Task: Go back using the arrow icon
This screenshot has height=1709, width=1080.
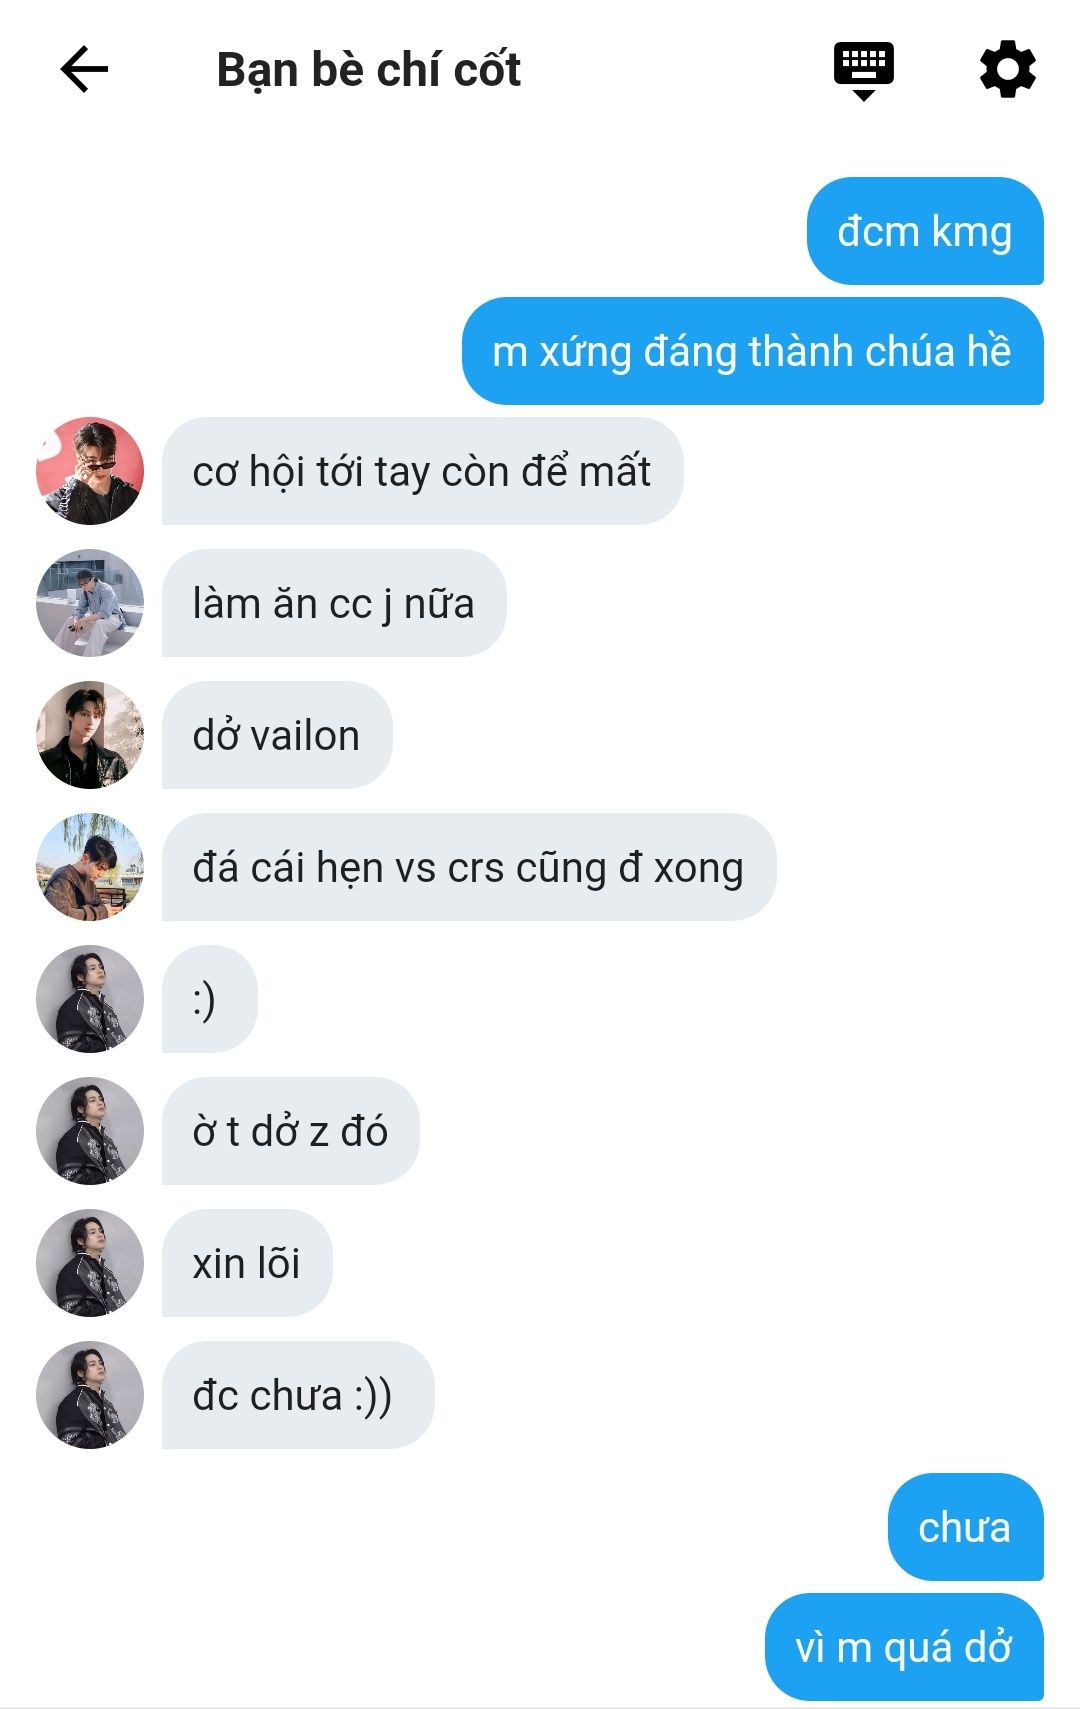Action: pyautogui.click(x=84, y=70)
